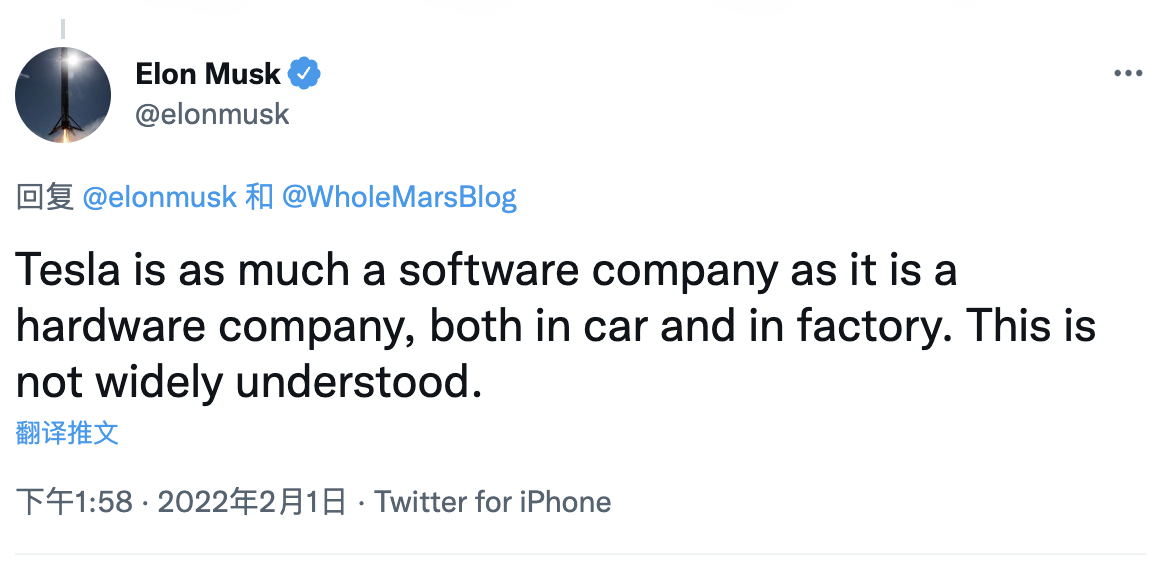Click the horizontal divider below the tweet
Image resolution: width=1160 pixels, height=568 pixels.
point(580,553)
